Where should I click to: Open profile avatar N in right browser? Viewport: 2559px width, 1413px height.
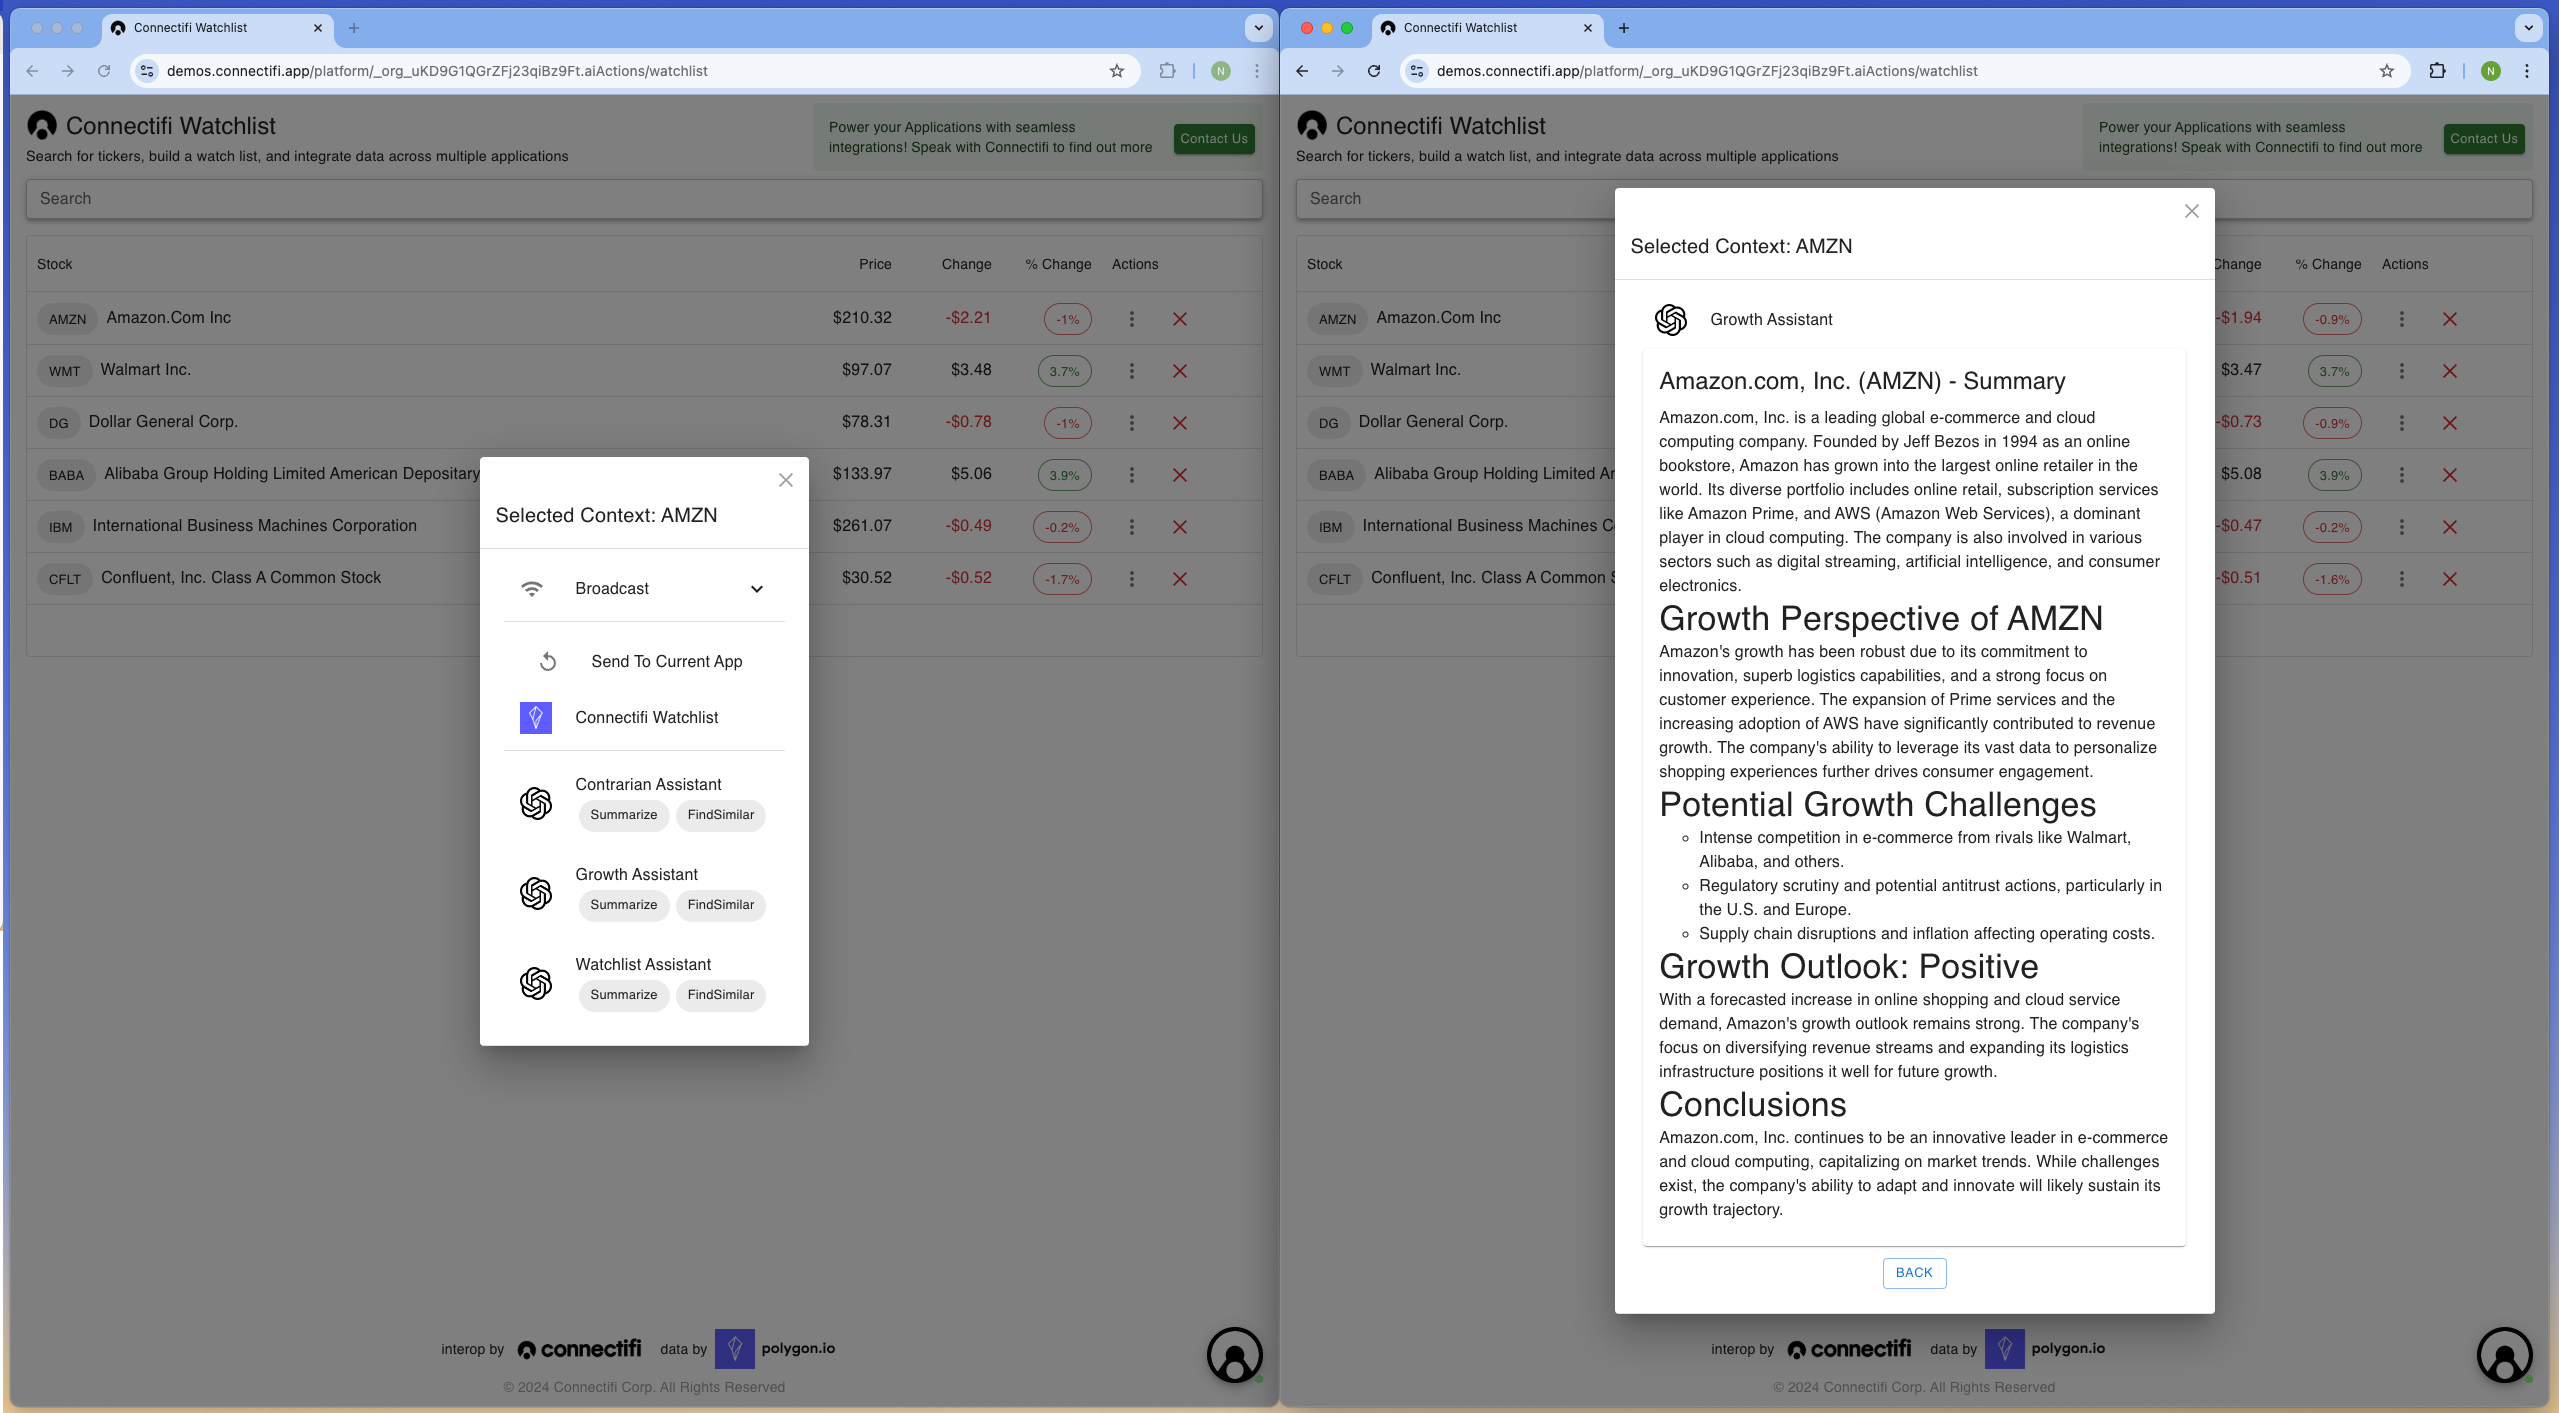2491,71
